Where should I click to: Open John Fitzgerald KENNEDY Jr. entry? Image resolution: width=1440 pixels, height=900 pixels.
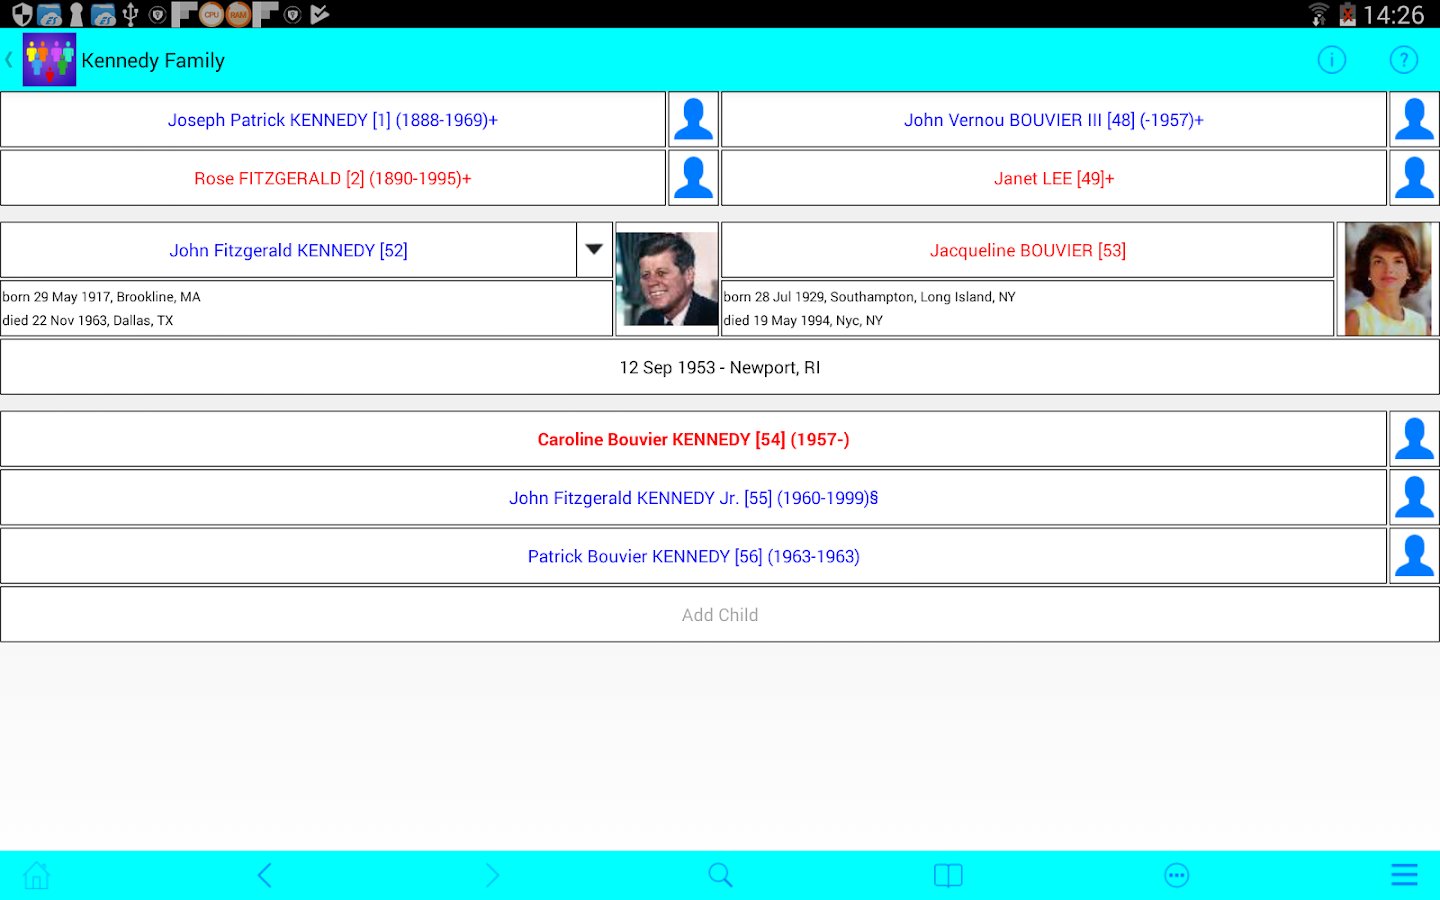coord(693,498)
